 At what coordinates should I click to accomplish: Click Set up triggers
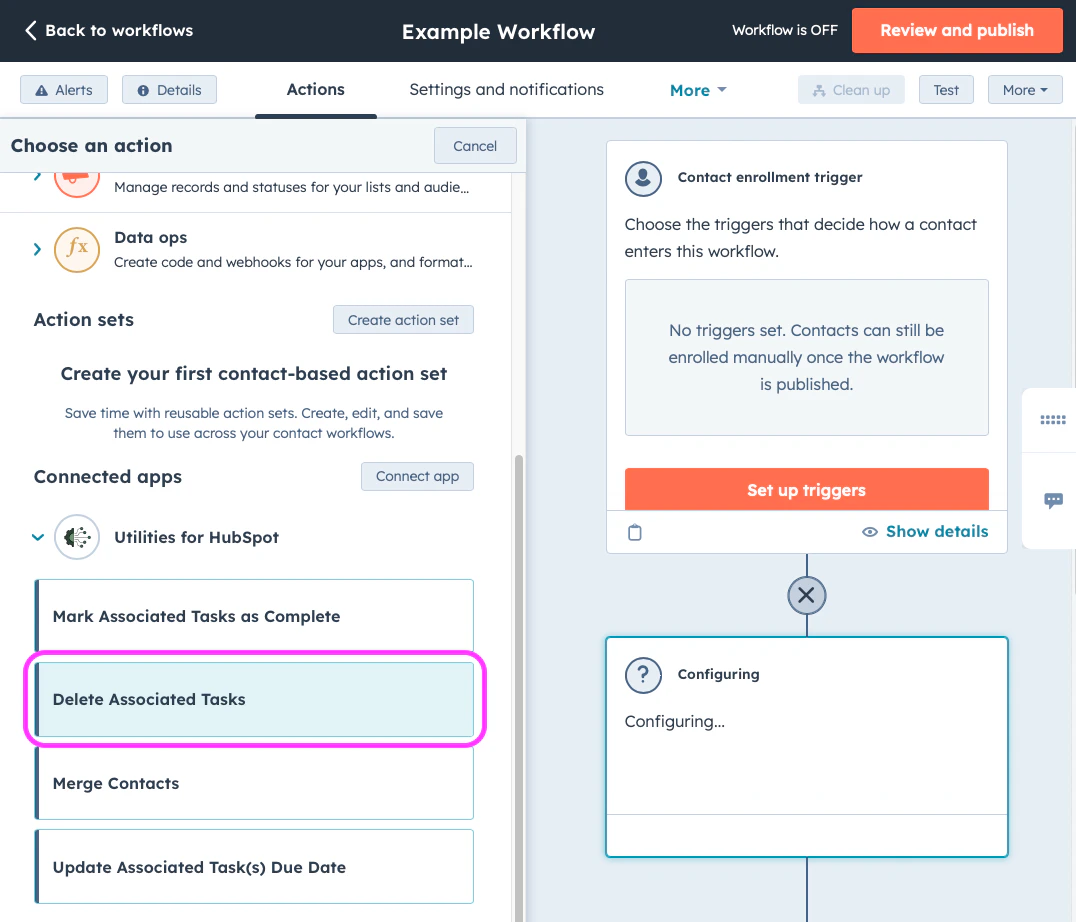(x=806, y=490)
